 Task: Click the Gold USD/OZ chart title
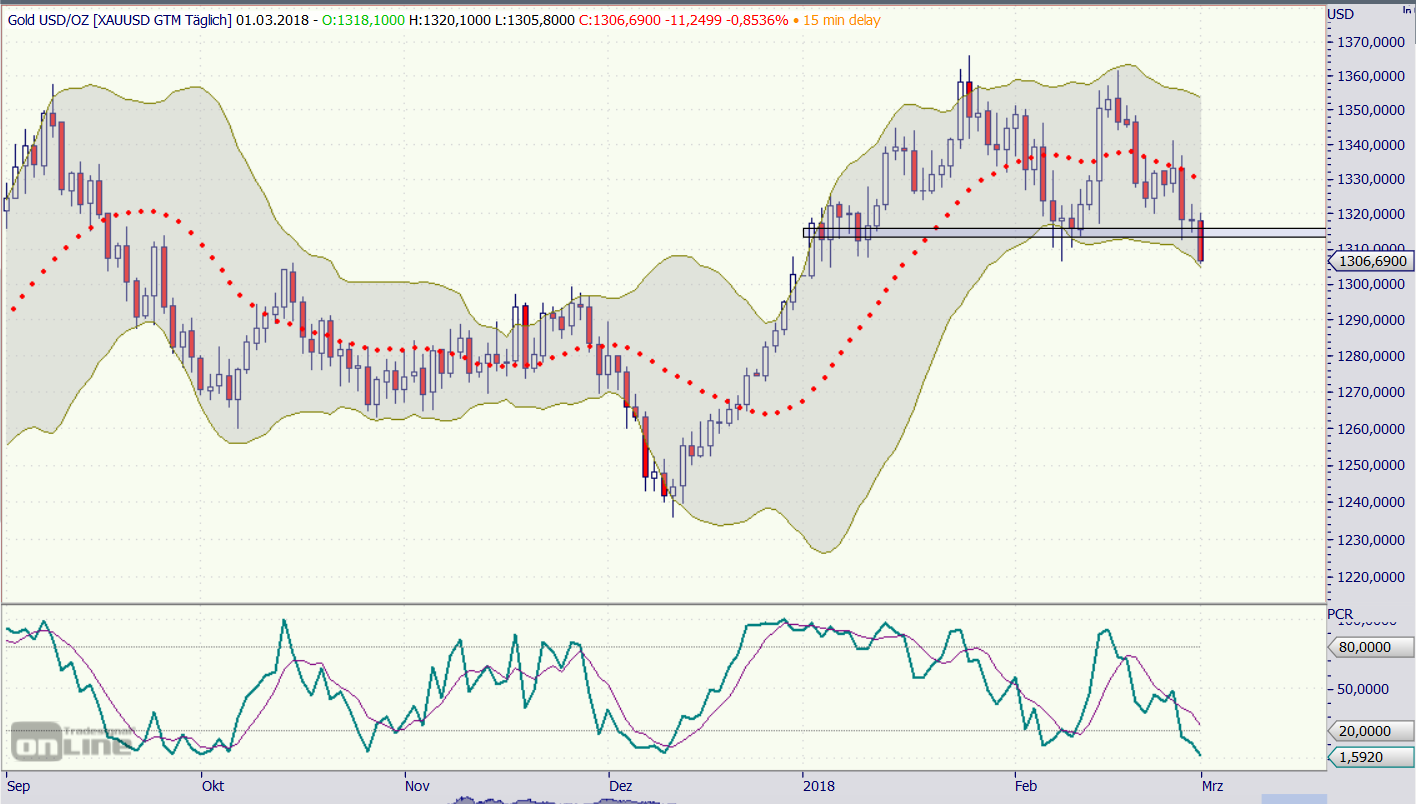[118, 20]
